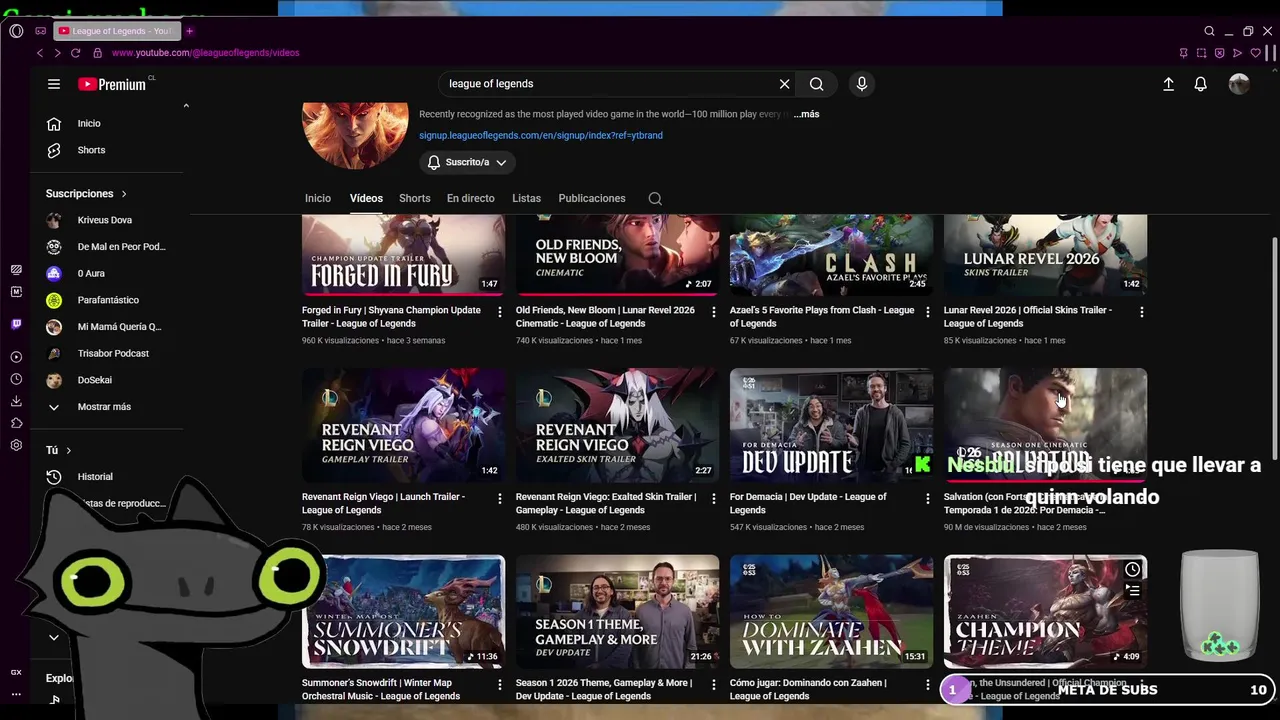This screenshot has width=1280, height=720.
Task: Play the Summoner's Snowdrift thumbnail
Action: pos(404,612)
